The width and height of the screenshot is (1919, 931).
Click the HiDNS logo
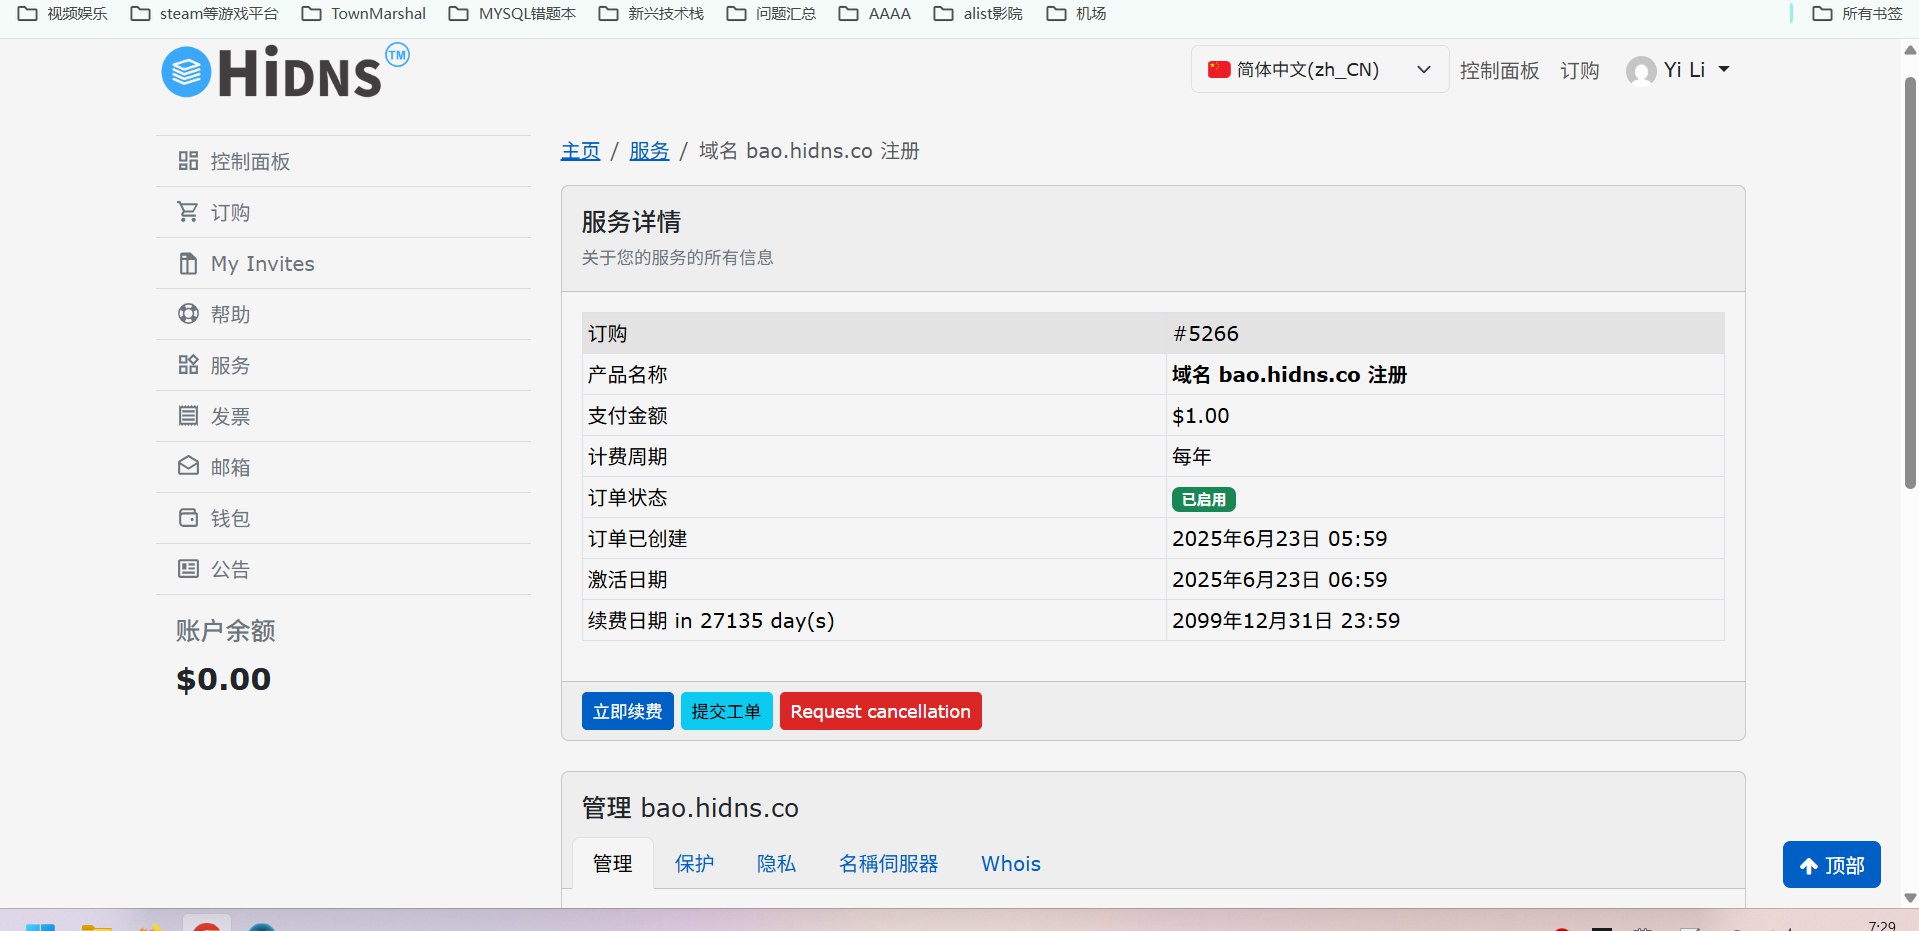[284, 70]
